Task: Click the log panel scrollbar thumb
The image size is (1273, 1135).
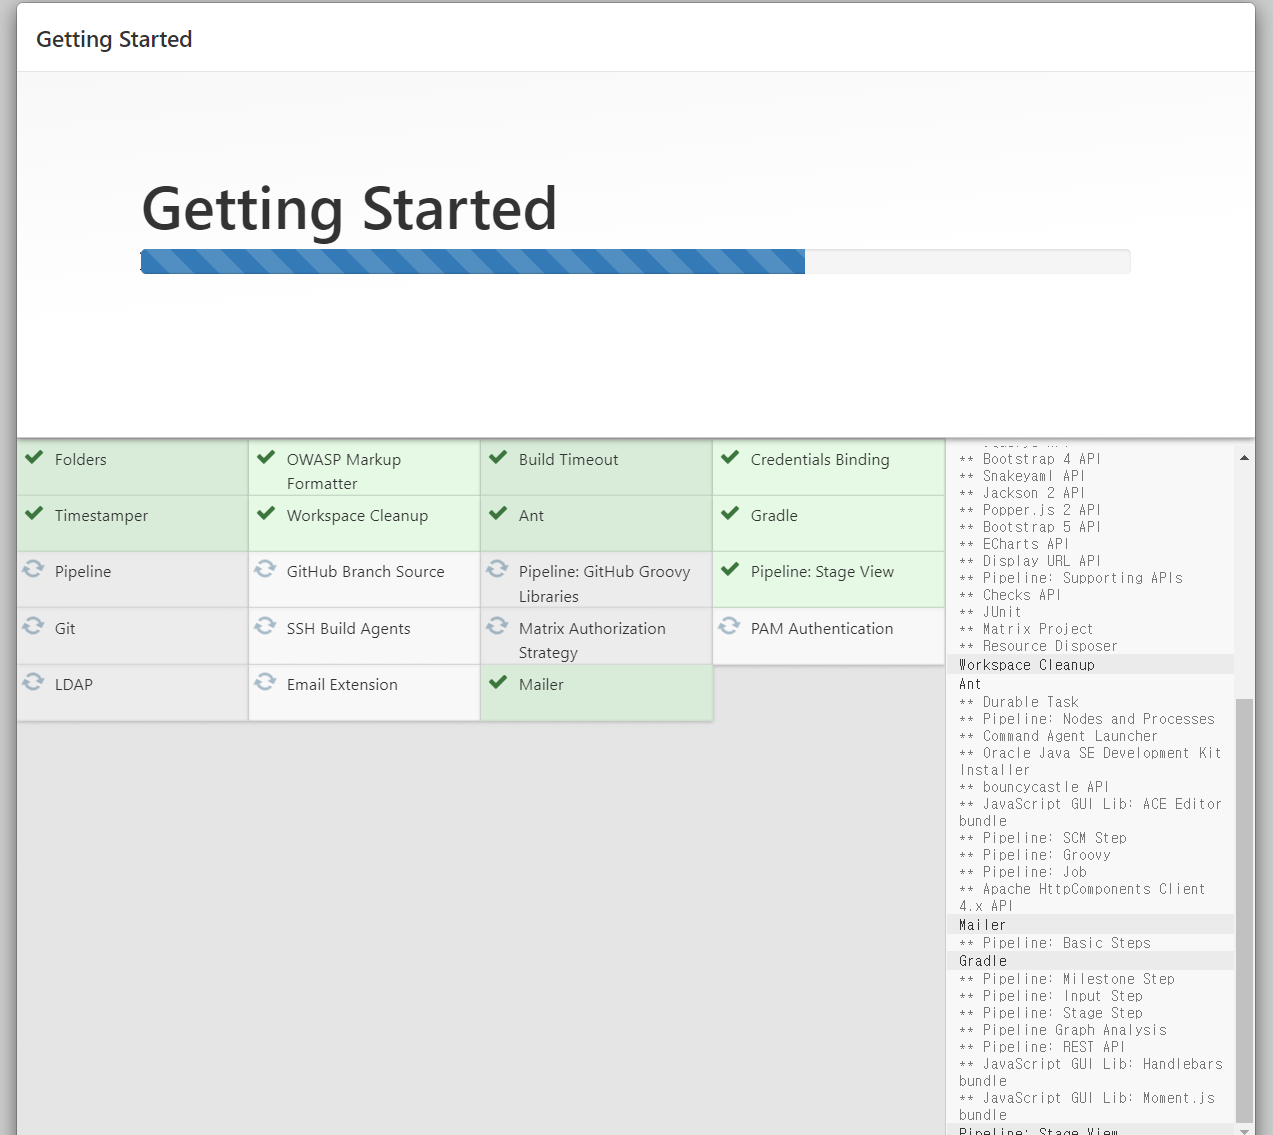Action: click(x=1244, y=910)
